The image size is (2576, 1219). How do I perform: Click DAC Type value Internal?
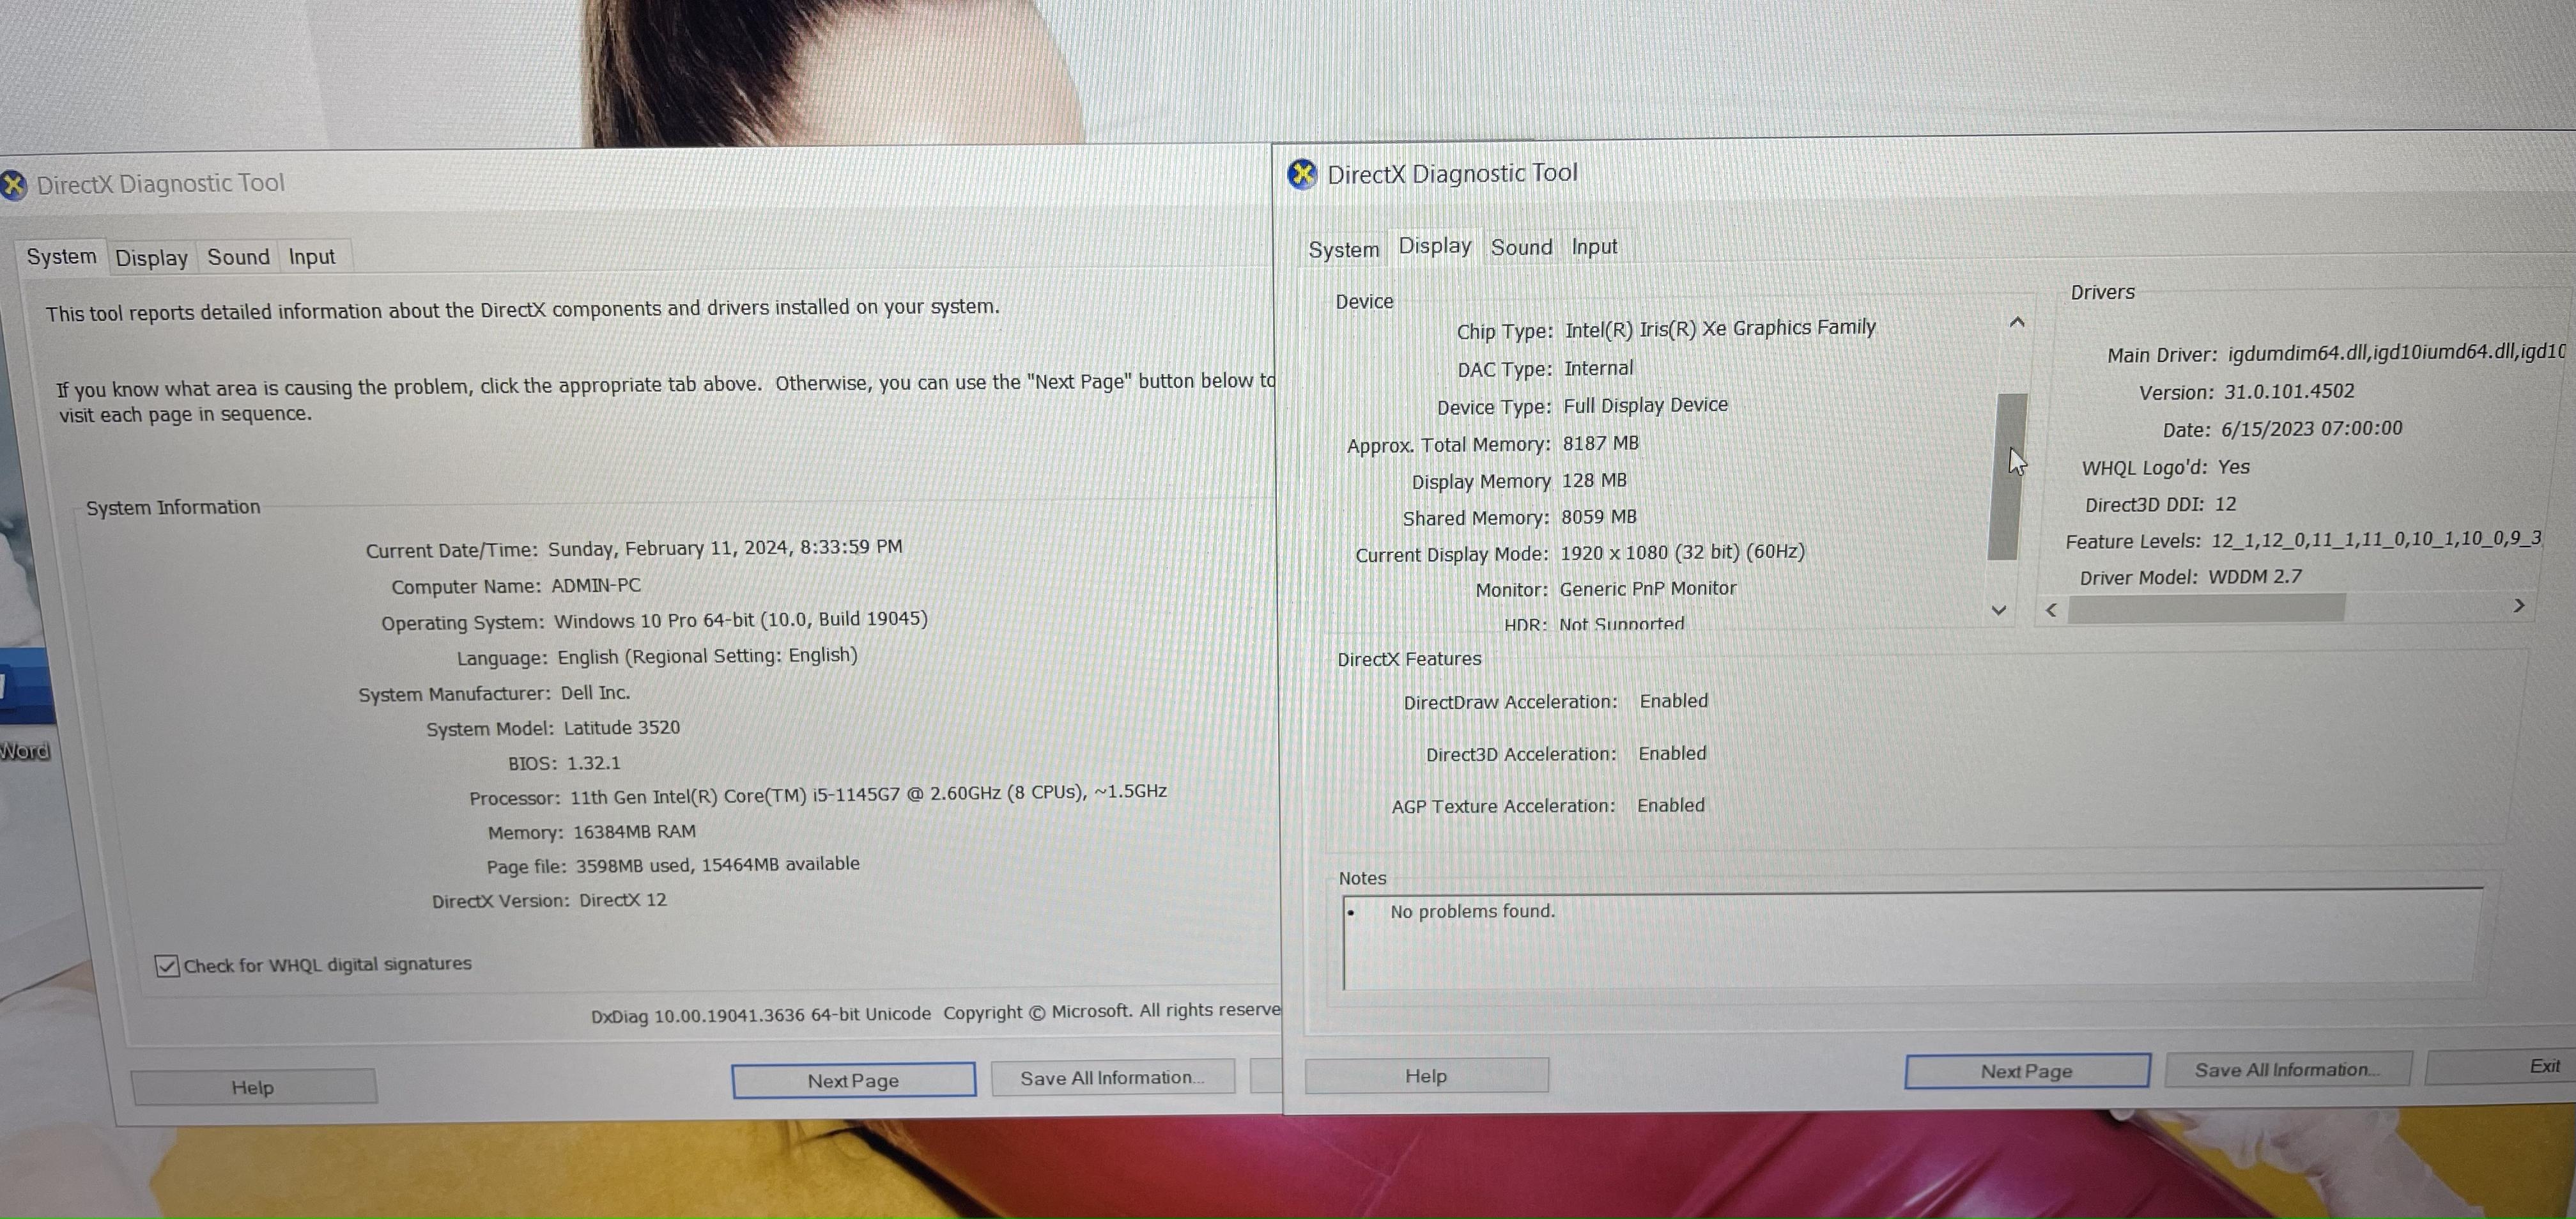(1598, 368)
